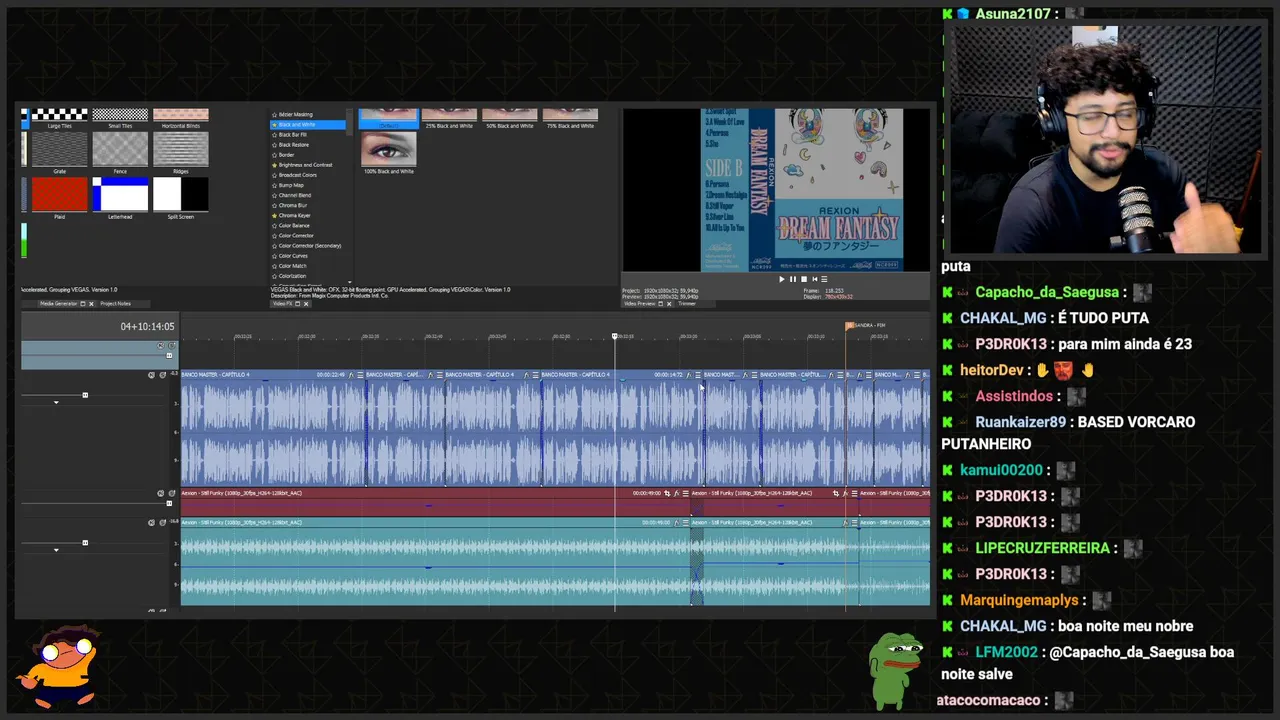This screenshot has width=1280, height=720.
Task: Choose Black Restore in the FX list
Action: (294, 145)
